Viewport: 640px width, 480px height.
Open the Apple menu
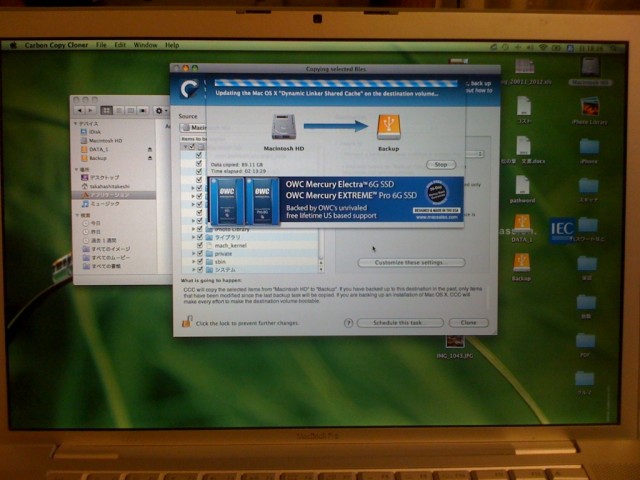coord(13,45)
